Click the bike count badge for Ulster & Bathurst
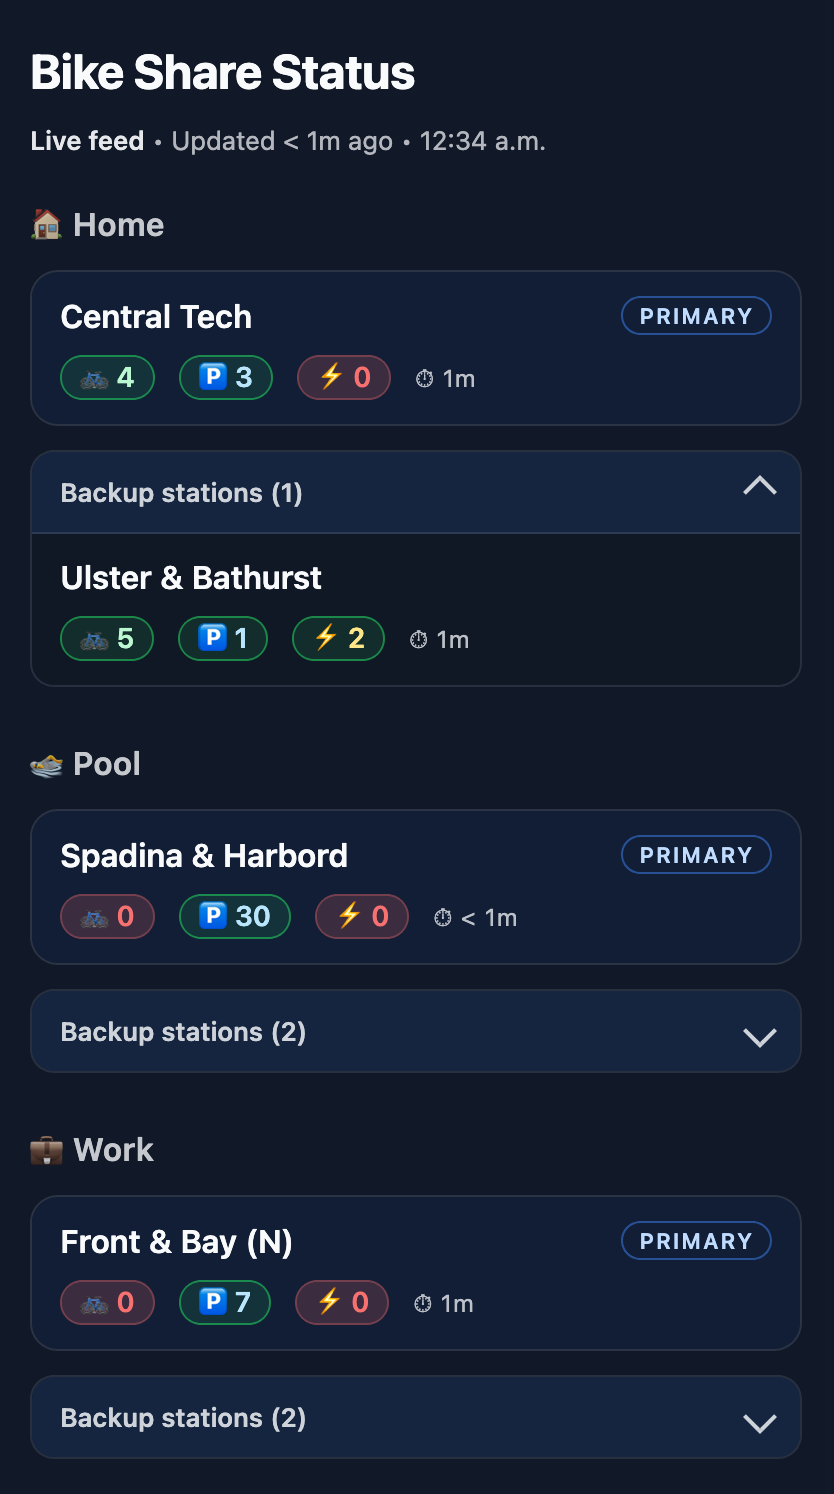The image size is (834, 1494). (107, 639)
